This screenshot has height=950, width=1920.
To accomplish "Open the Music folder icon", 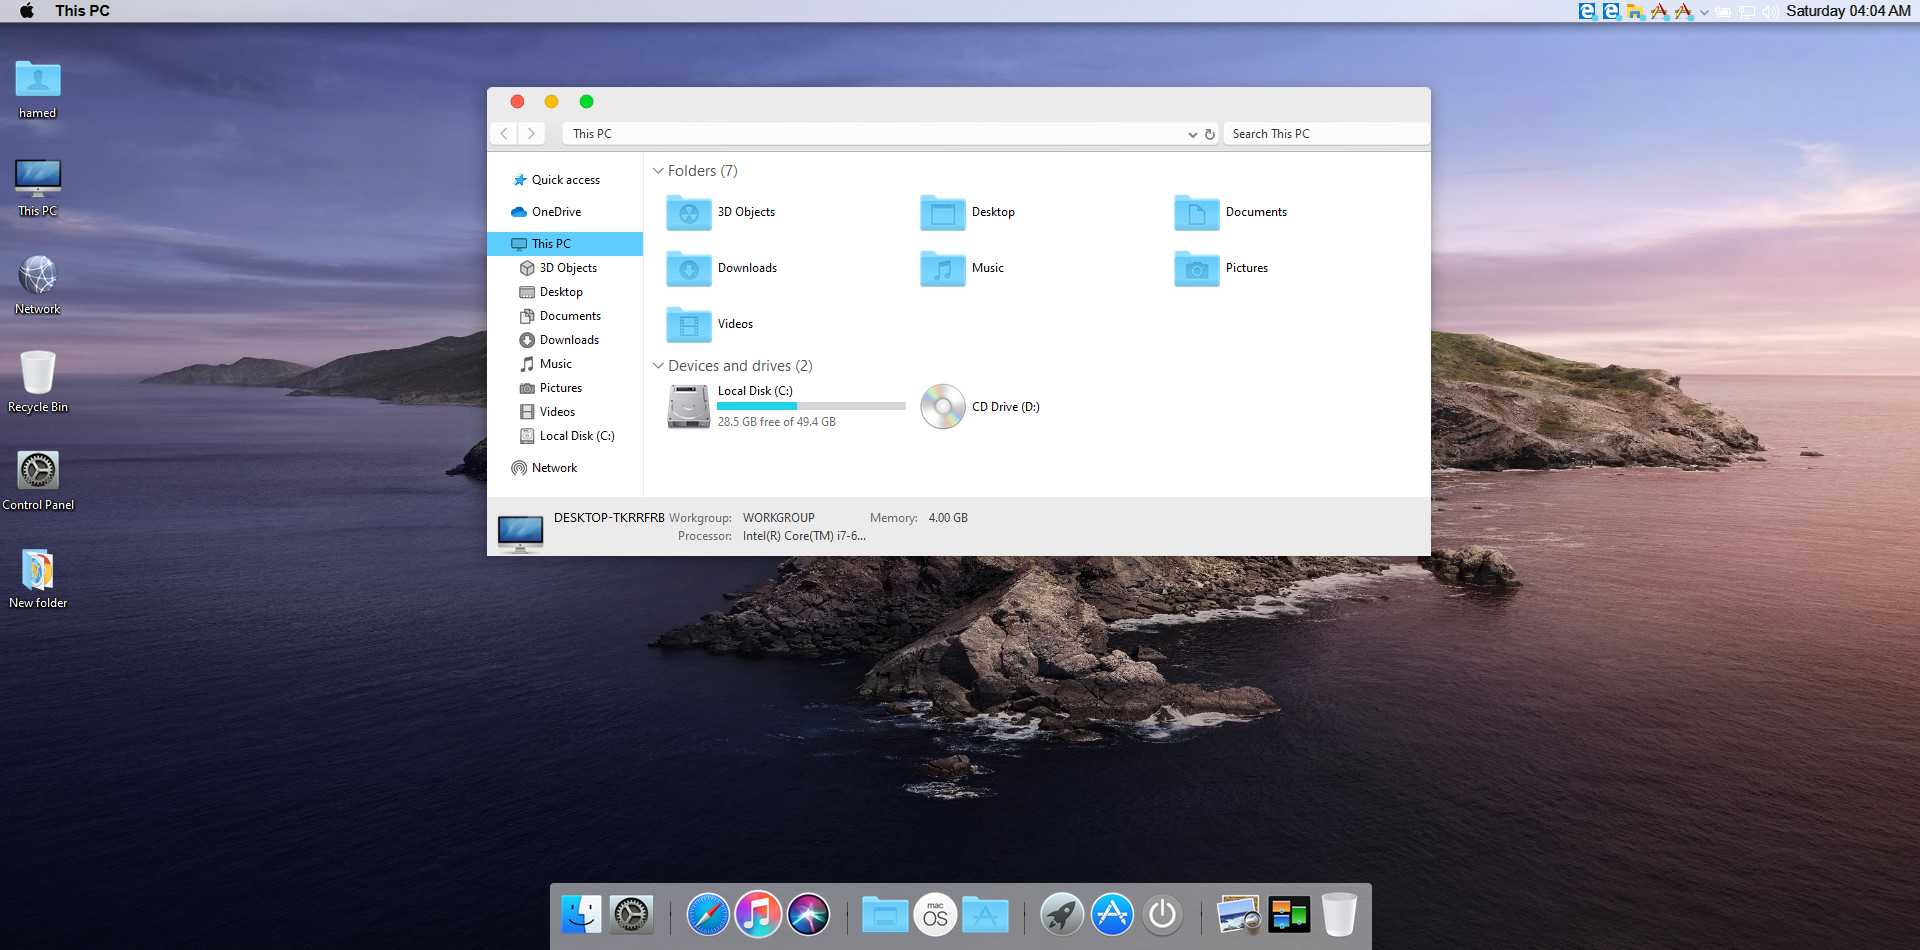I will click(x=942, y=269).
